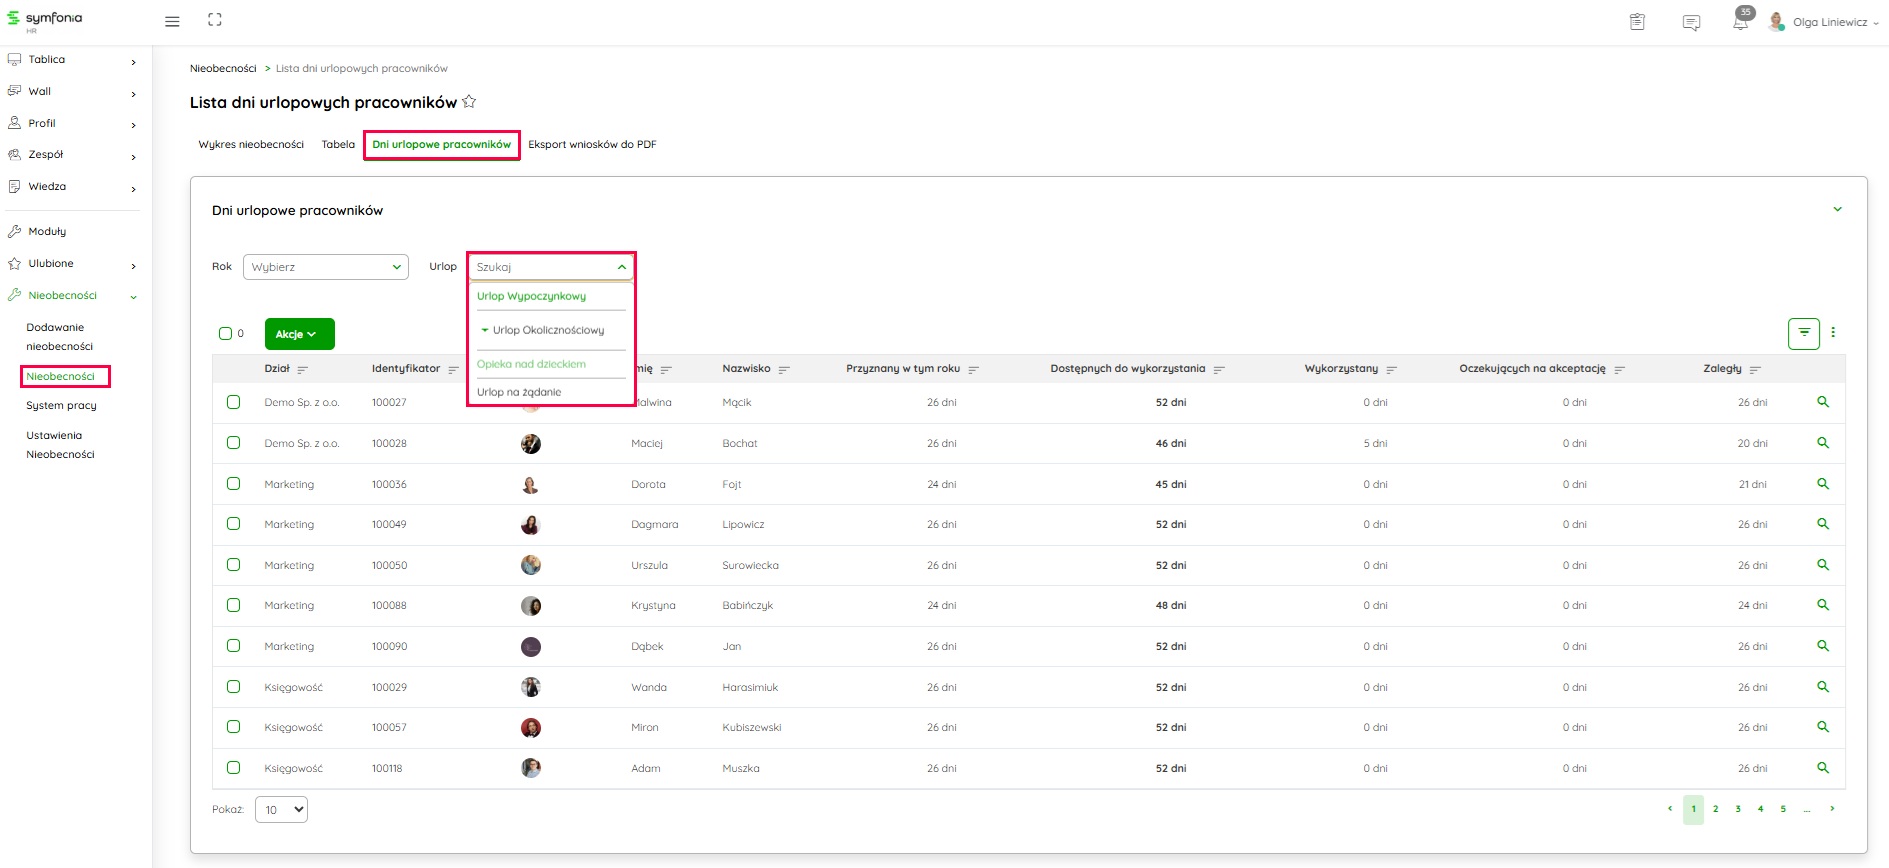Choose Urlop na żądanie from list
Viewport: 1889px width, 868px height.
coord(519,392)
